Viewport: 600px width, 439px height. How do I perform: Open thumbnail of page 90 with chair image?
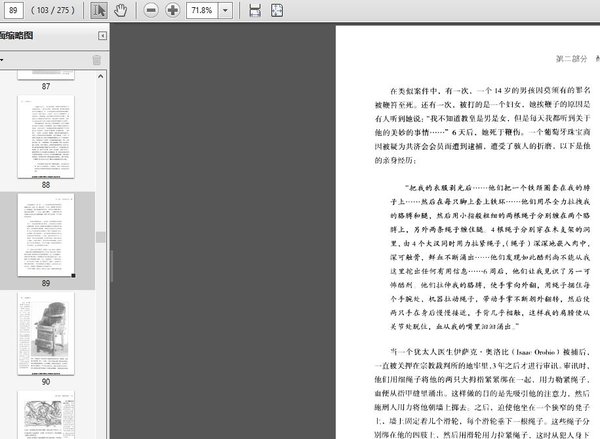tap(46, 333)
